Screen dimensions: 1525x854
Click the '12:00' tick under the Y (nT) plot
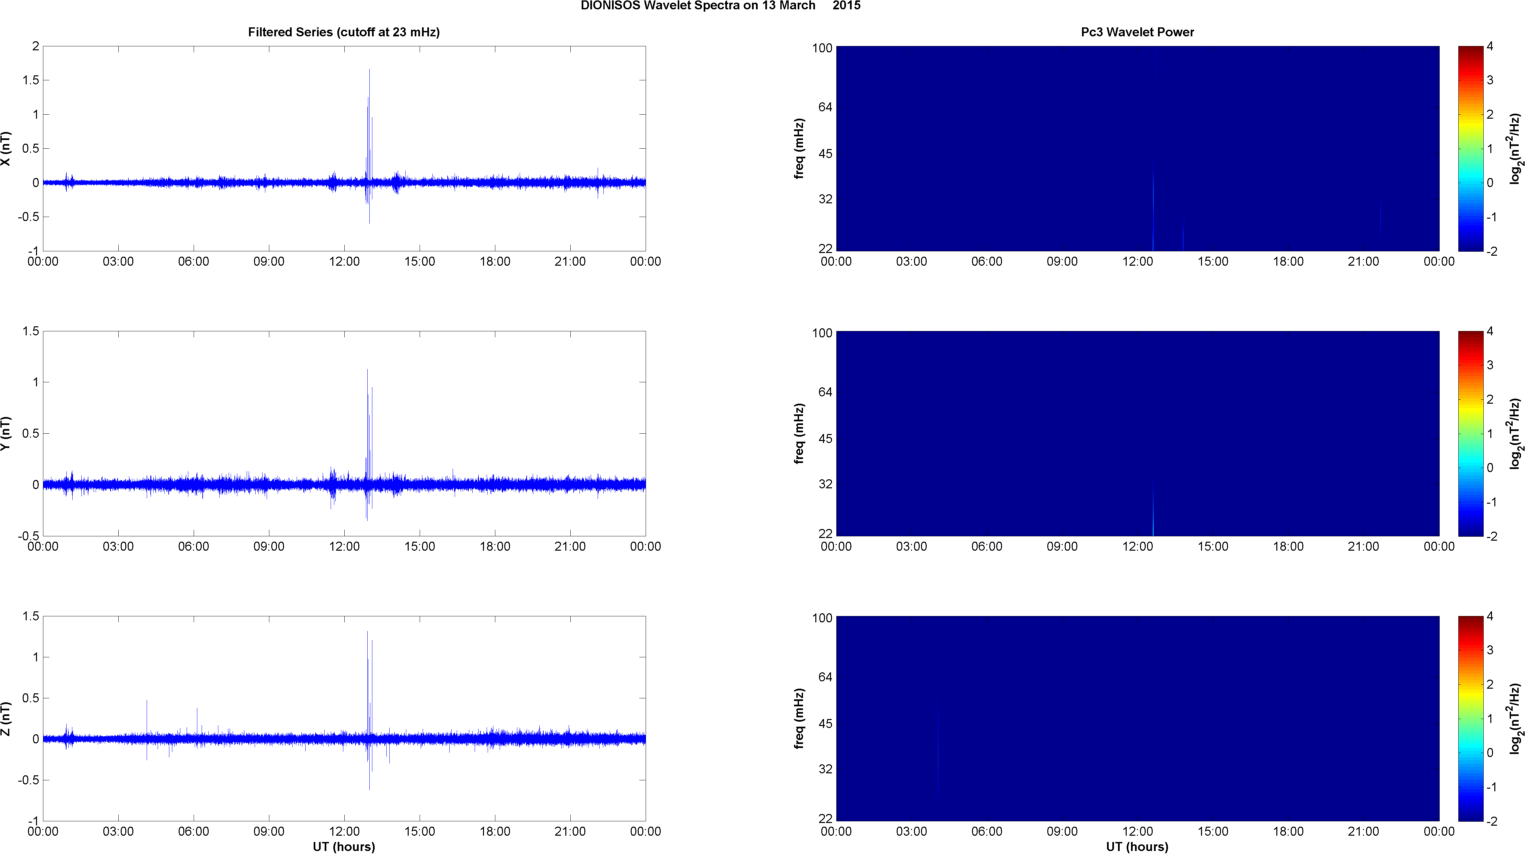[x=344, y=547]
